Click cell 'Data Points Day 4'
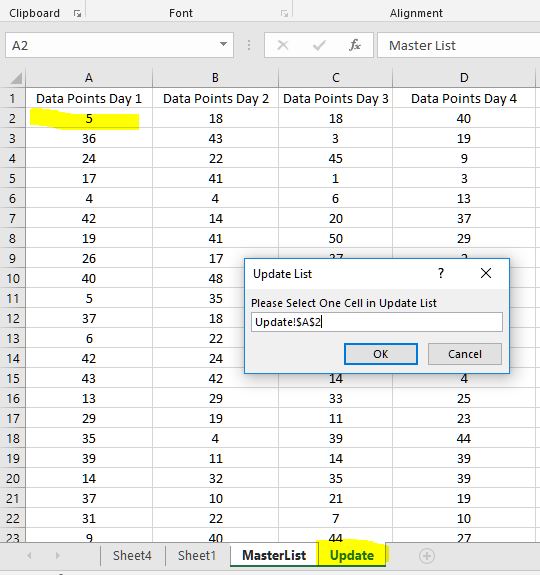 [464, 98]
